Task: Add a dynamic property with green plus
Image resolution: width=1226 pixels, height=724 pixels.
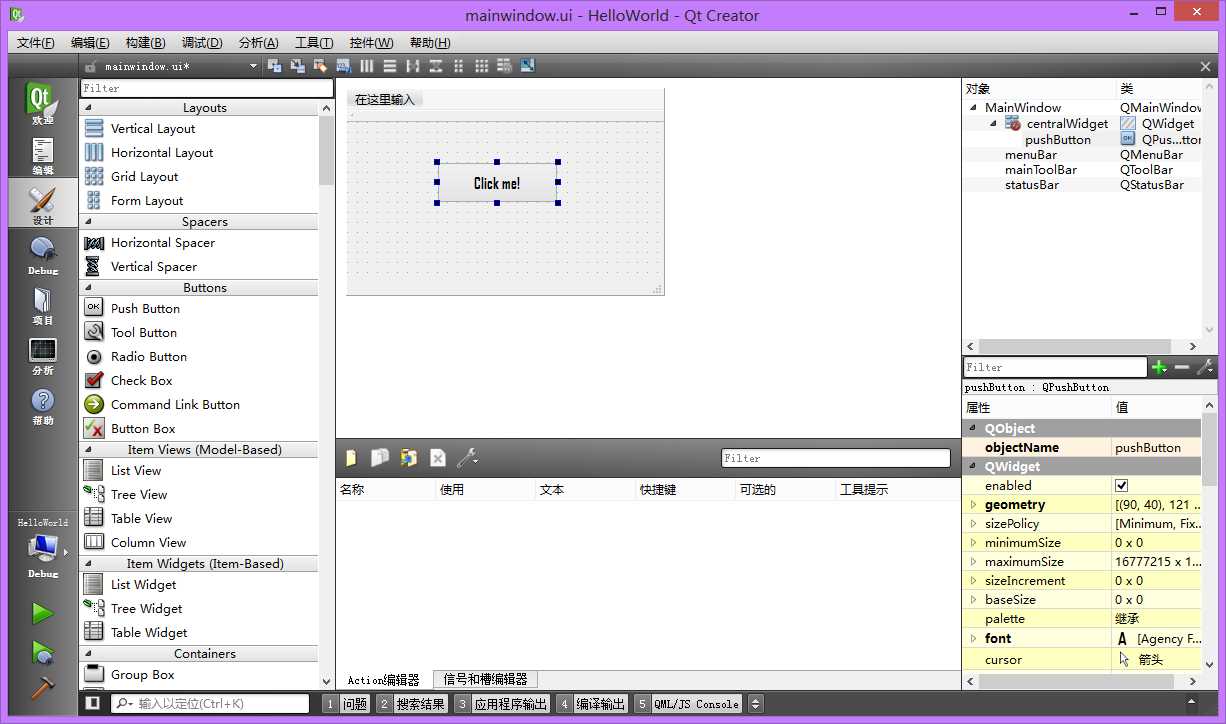Action: 1159,367
